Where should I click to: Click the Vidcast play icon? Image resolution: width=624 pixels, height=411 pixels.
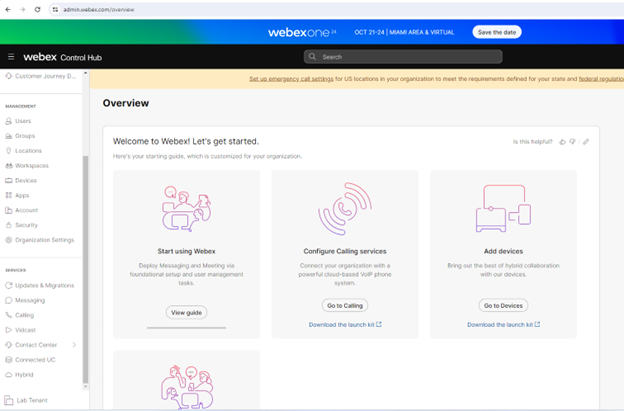8,330
